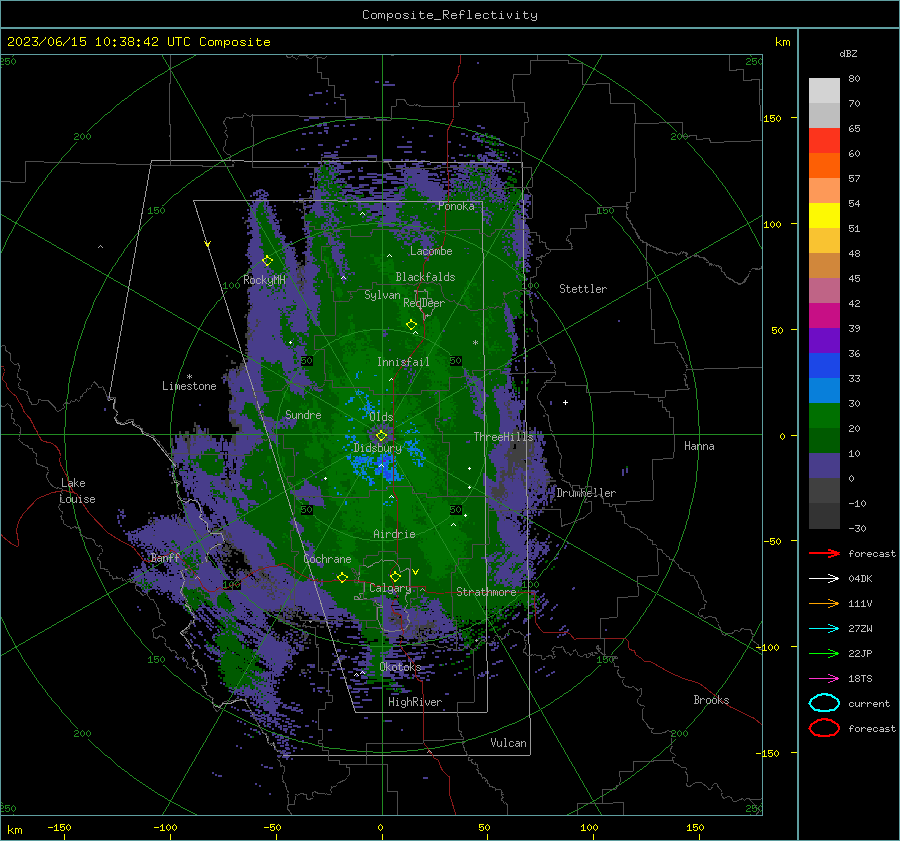
Task: Select the red 65 dBZ legend swatch
Action: 824,140
